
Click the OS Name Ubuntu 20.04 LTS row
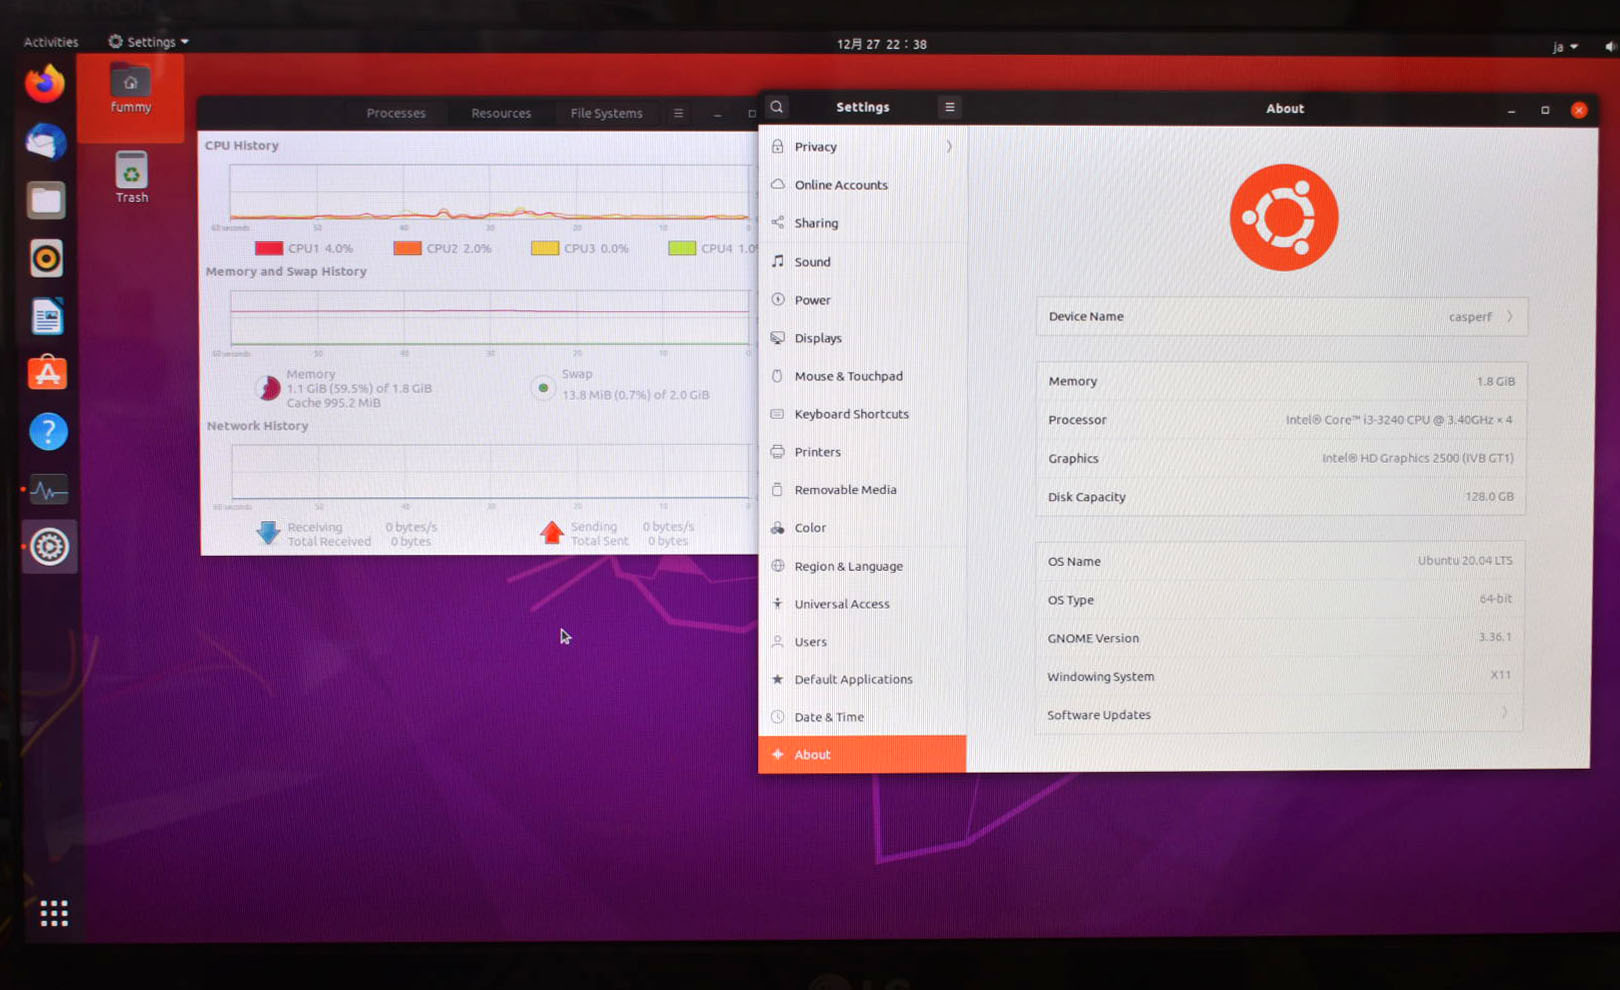(x=1280, y=561)
